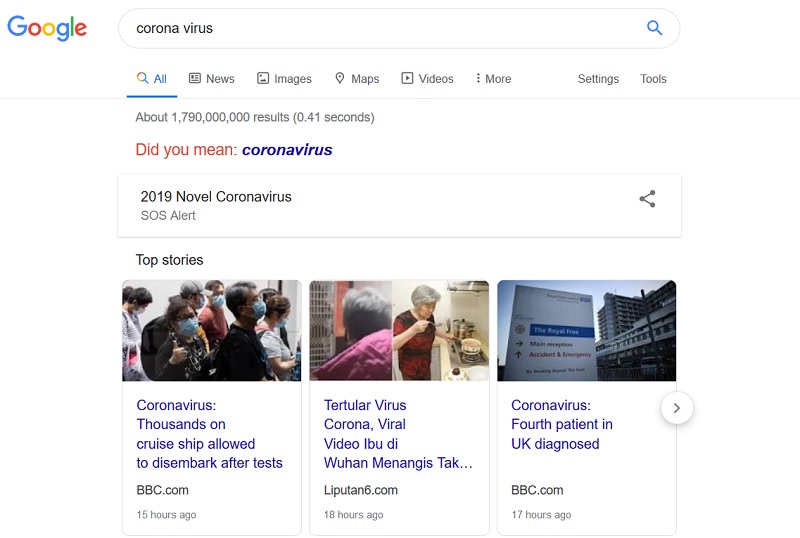800x538 pixels.
Task: Click the next arrow in Top stories carousel
Action: tap(677, 408)
